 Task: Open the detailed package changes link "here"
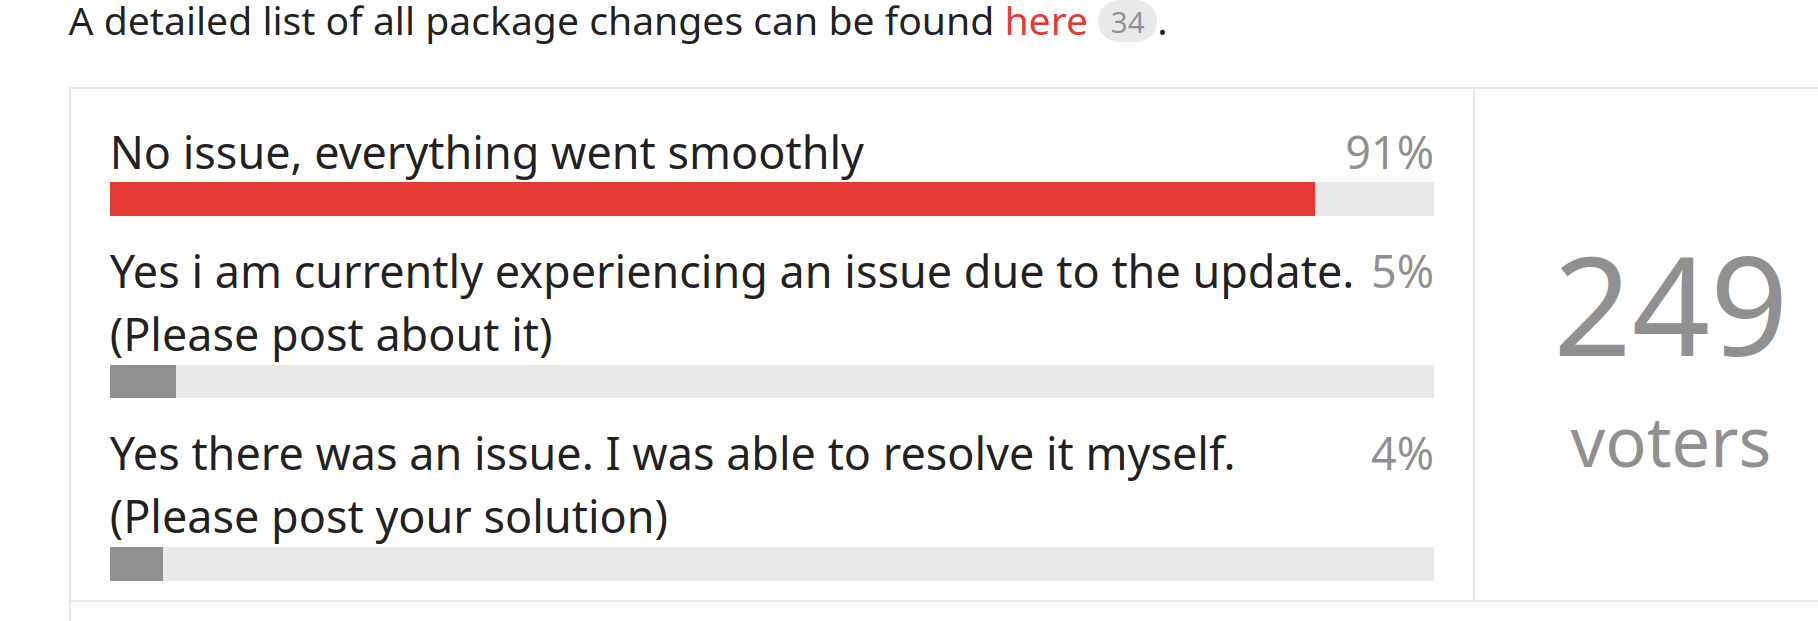click(x=1045, y=21)
